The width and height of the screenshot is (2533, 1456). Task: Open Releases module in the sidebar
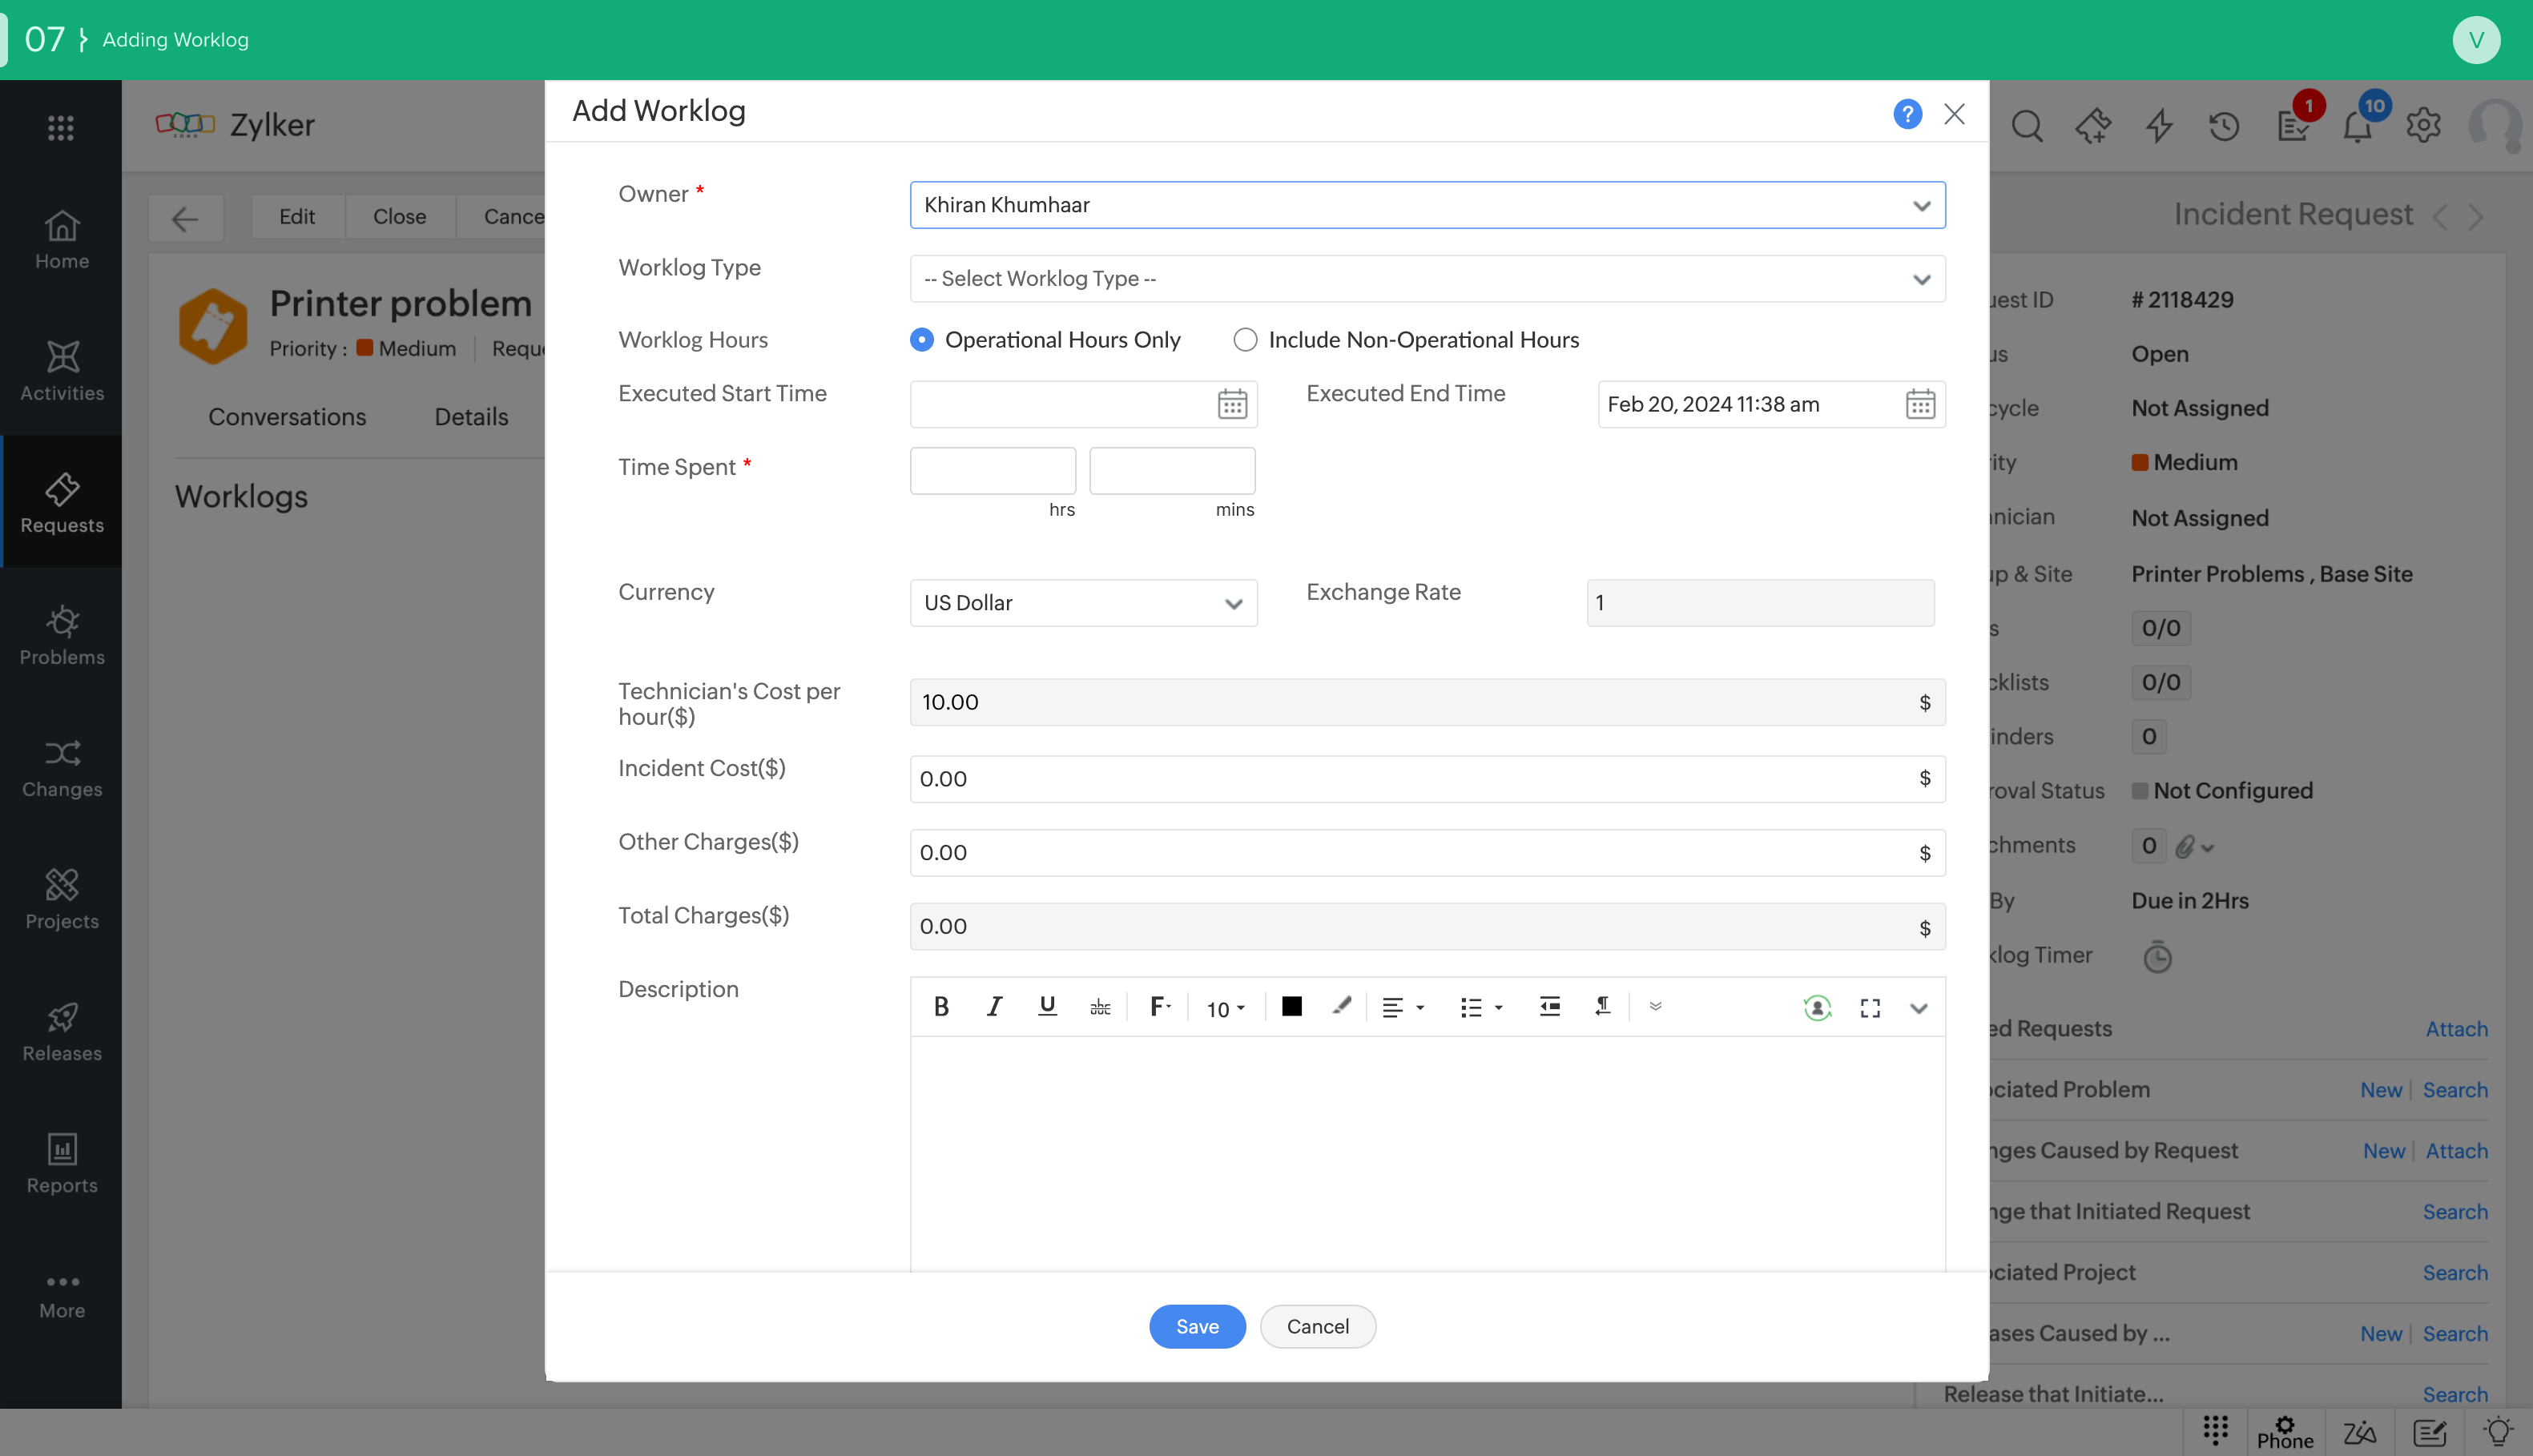click(61, 1031)
